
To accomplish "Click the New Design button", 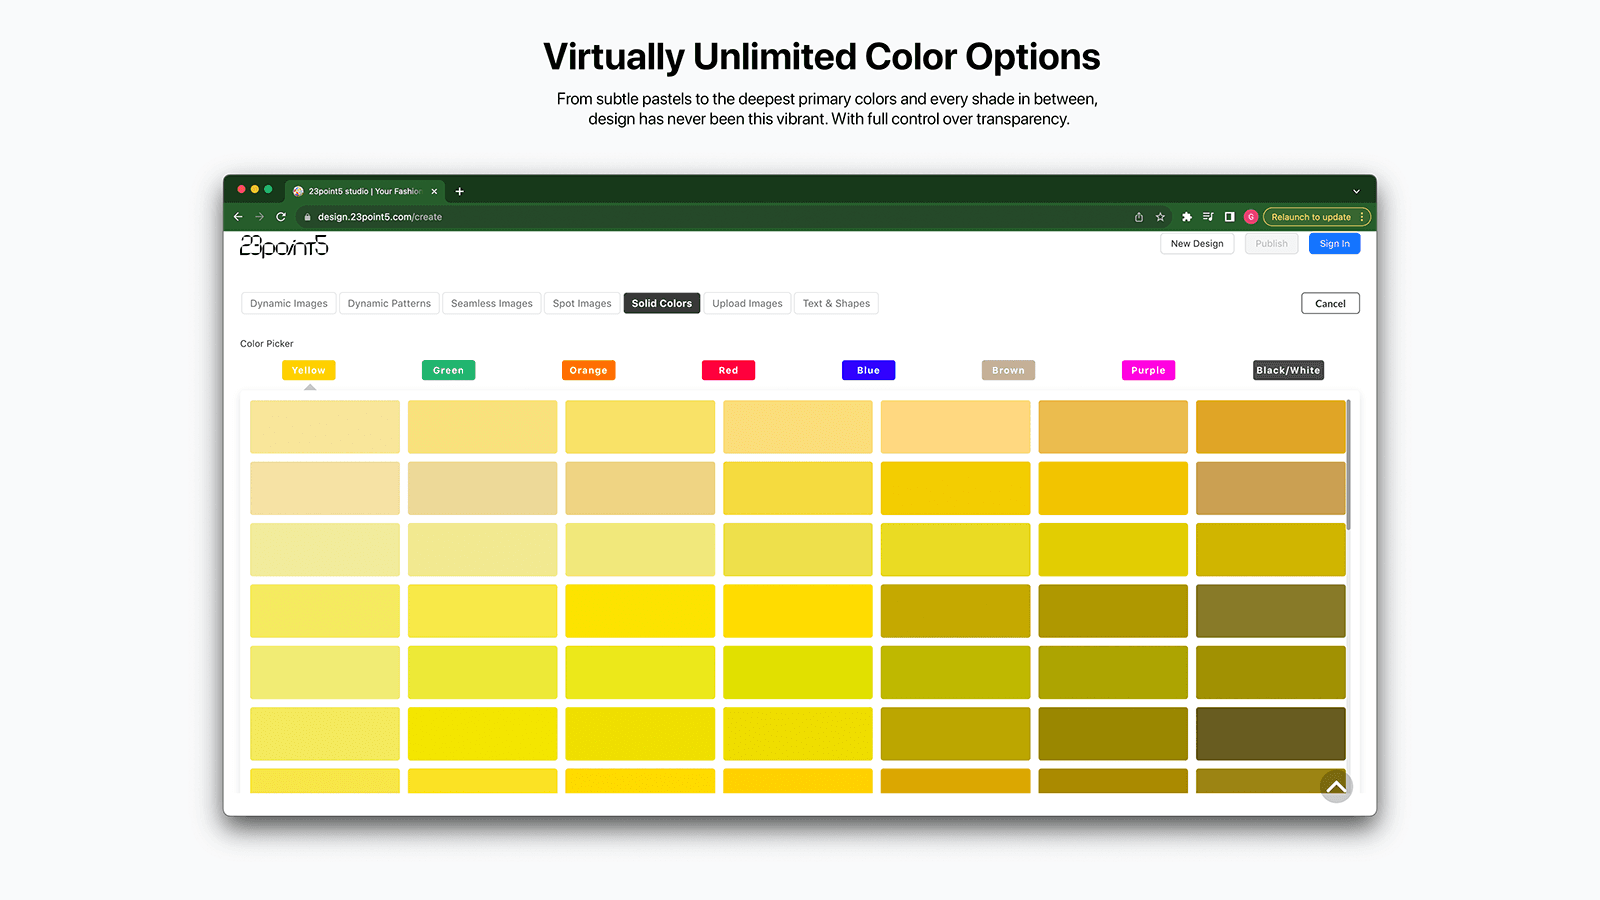I will [x=1197, y=243].
